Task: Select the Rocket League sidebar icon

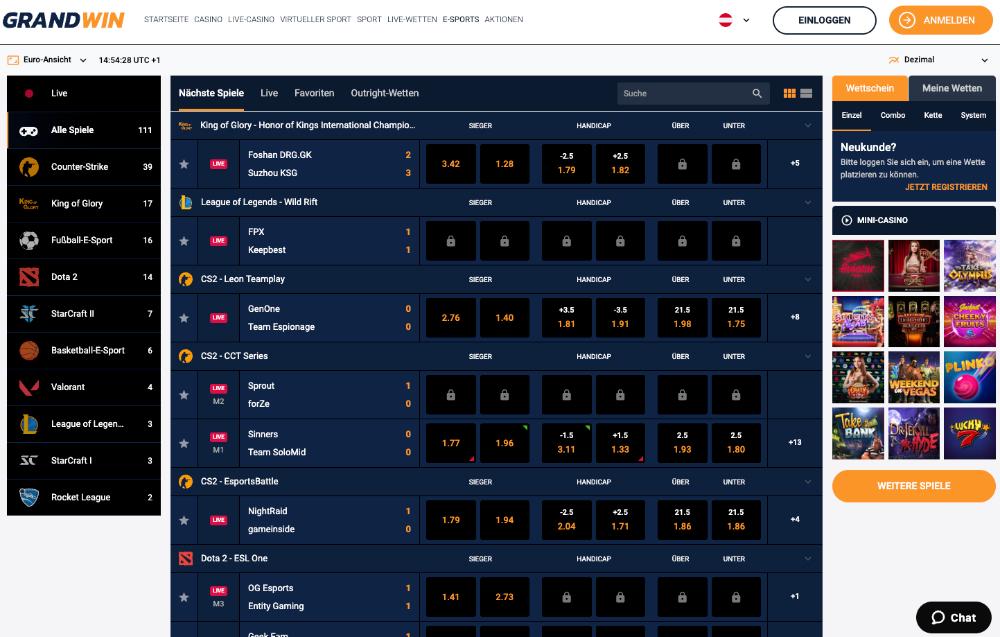Action: [29, 497]
